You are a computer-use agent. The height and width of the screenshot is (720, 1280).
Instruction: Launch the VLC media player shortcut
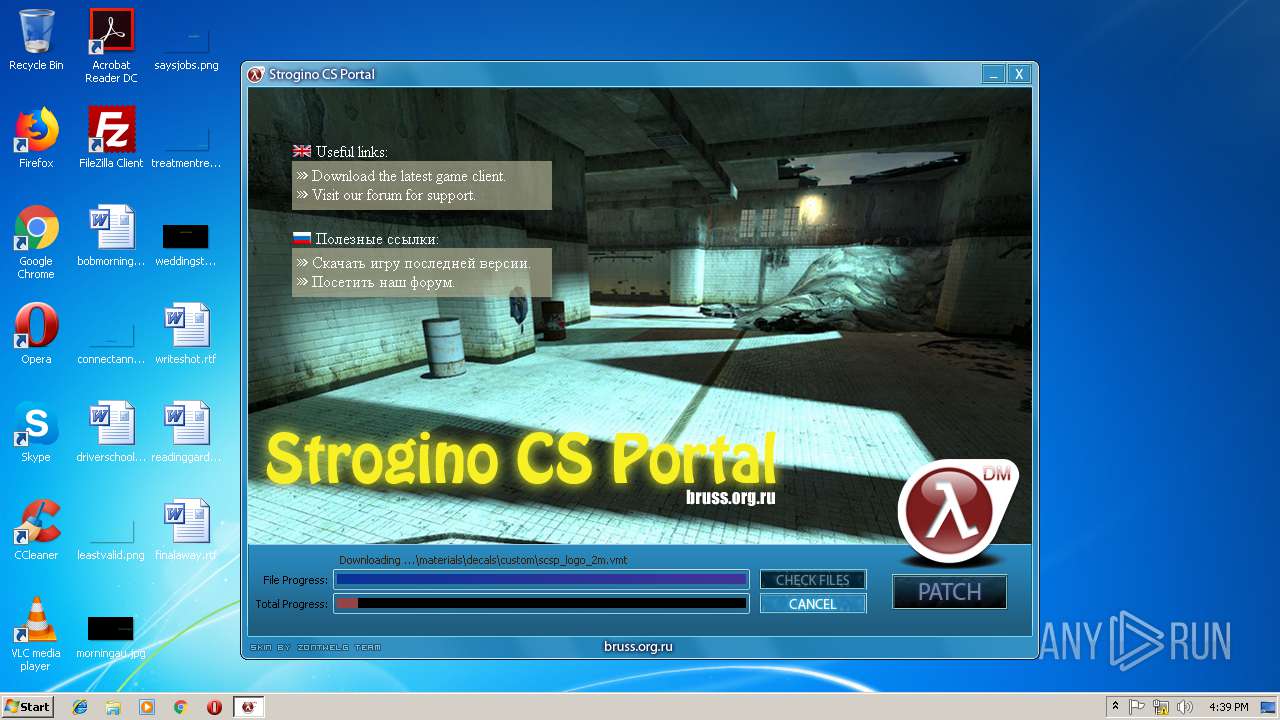click(x=36, y=634)
